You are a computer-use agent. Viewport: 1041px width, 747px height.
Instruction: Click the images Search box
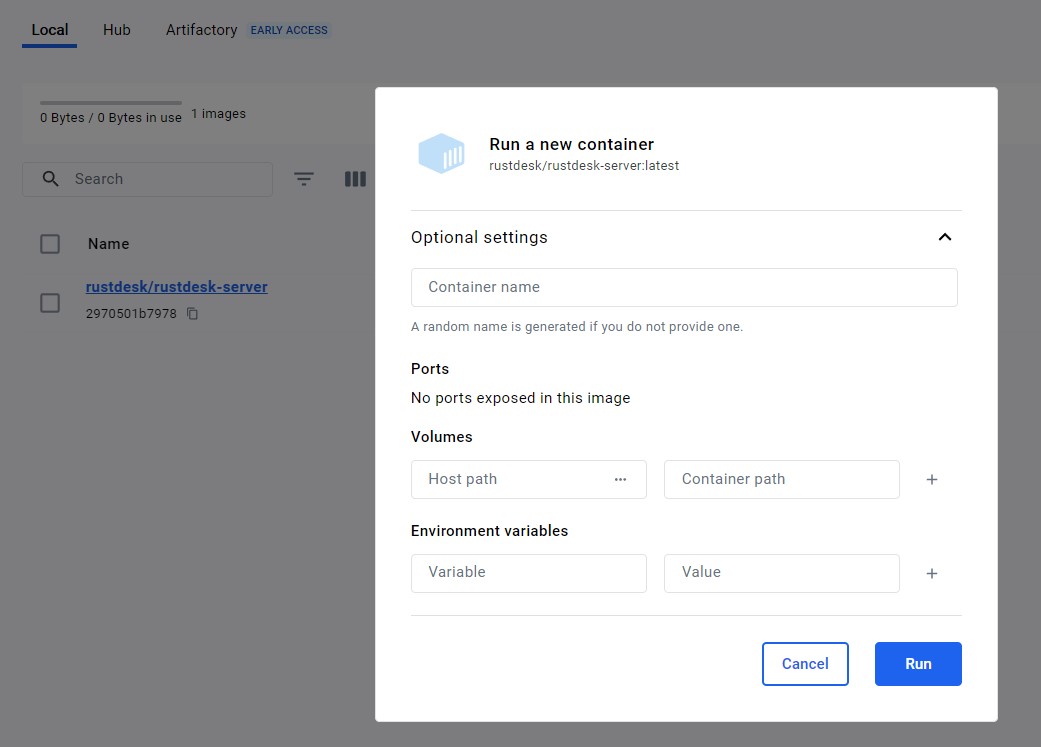pos(147,179)
